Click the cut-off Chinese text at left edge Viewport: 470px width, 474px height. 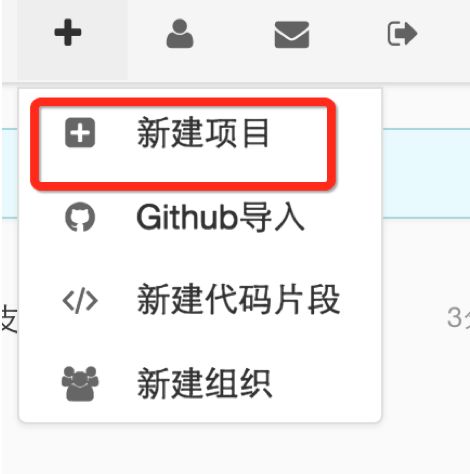(x=9, y=319)
